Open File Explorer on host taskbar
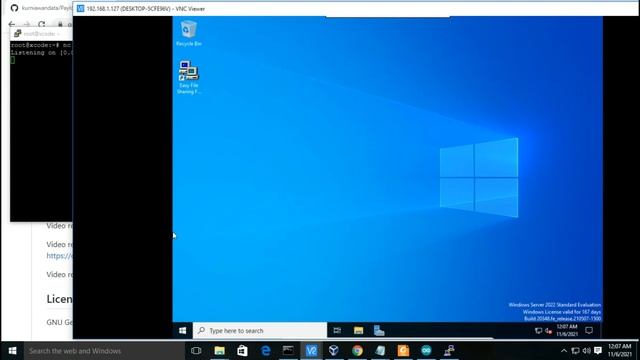The image size is (640, 360). point(220,351)
